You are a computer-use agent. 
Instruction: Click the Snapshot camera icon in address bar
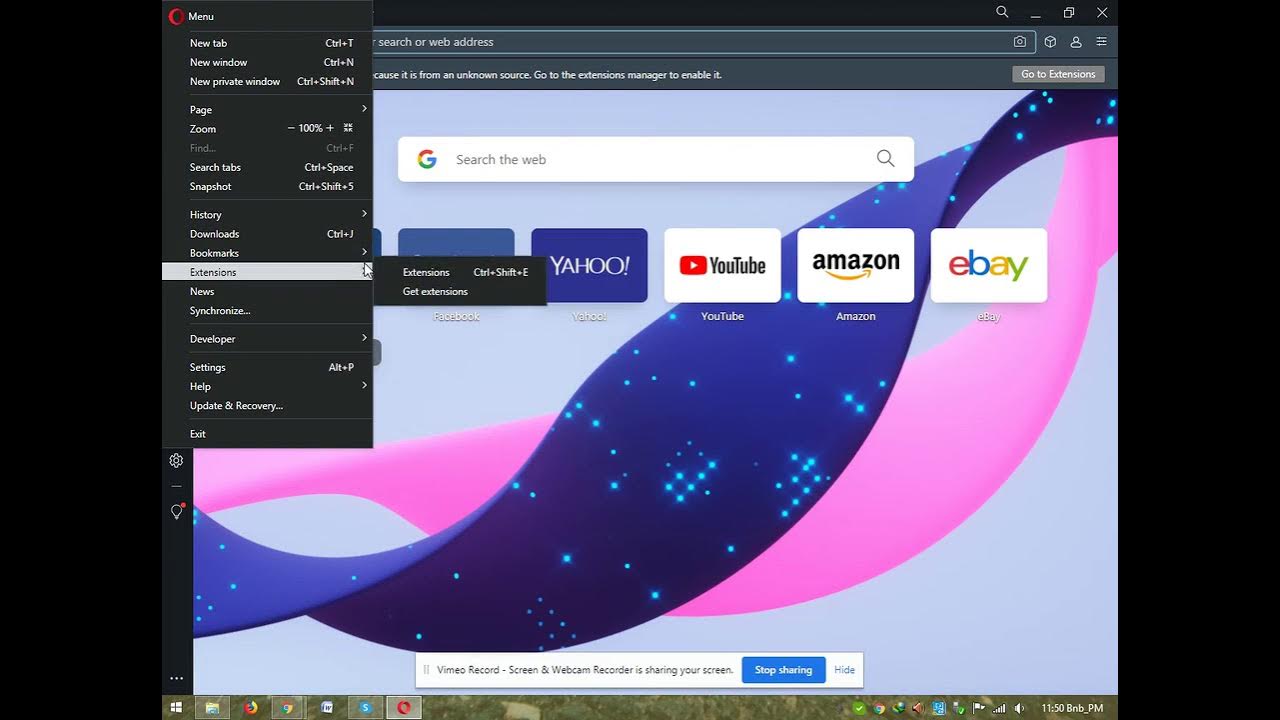point(1019,42)
